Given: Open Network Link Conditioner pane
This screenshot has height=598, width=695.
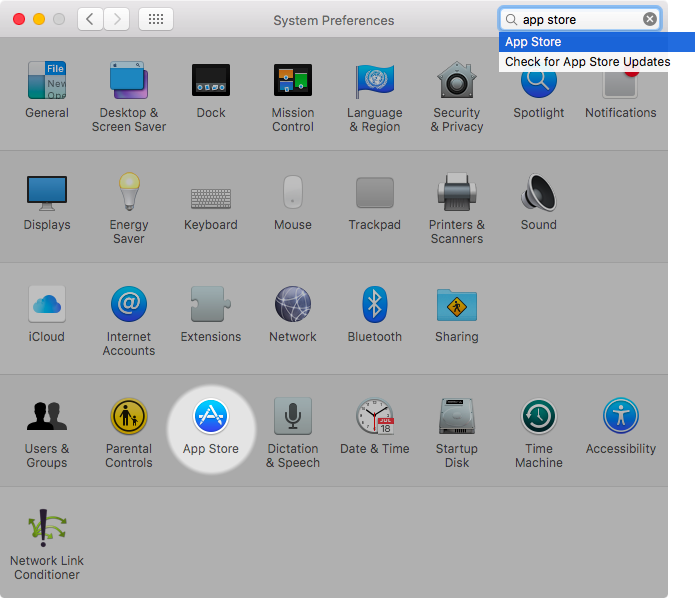Looking at the screenshot, I should point(47,545).
